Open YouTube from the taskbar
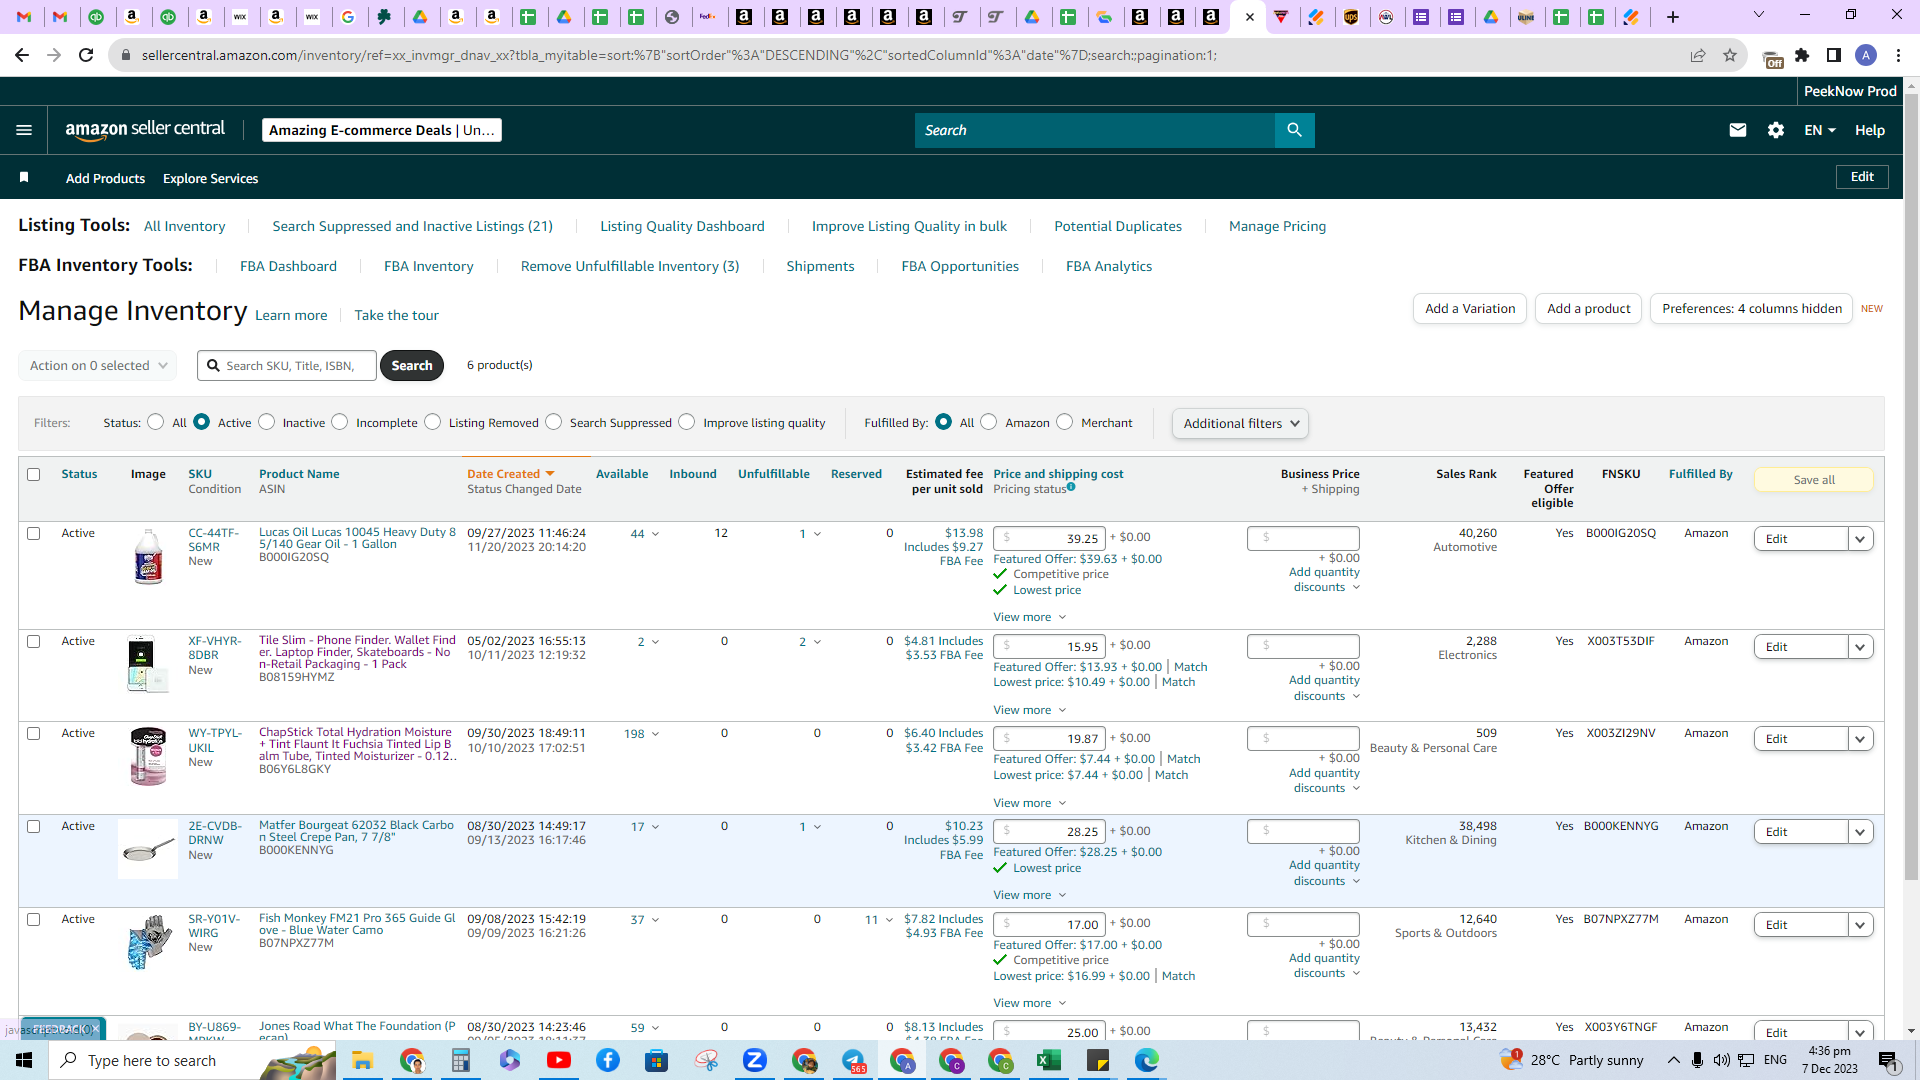The width and height of the screenshot is (1920, 1080). (x=559, y=1060)
